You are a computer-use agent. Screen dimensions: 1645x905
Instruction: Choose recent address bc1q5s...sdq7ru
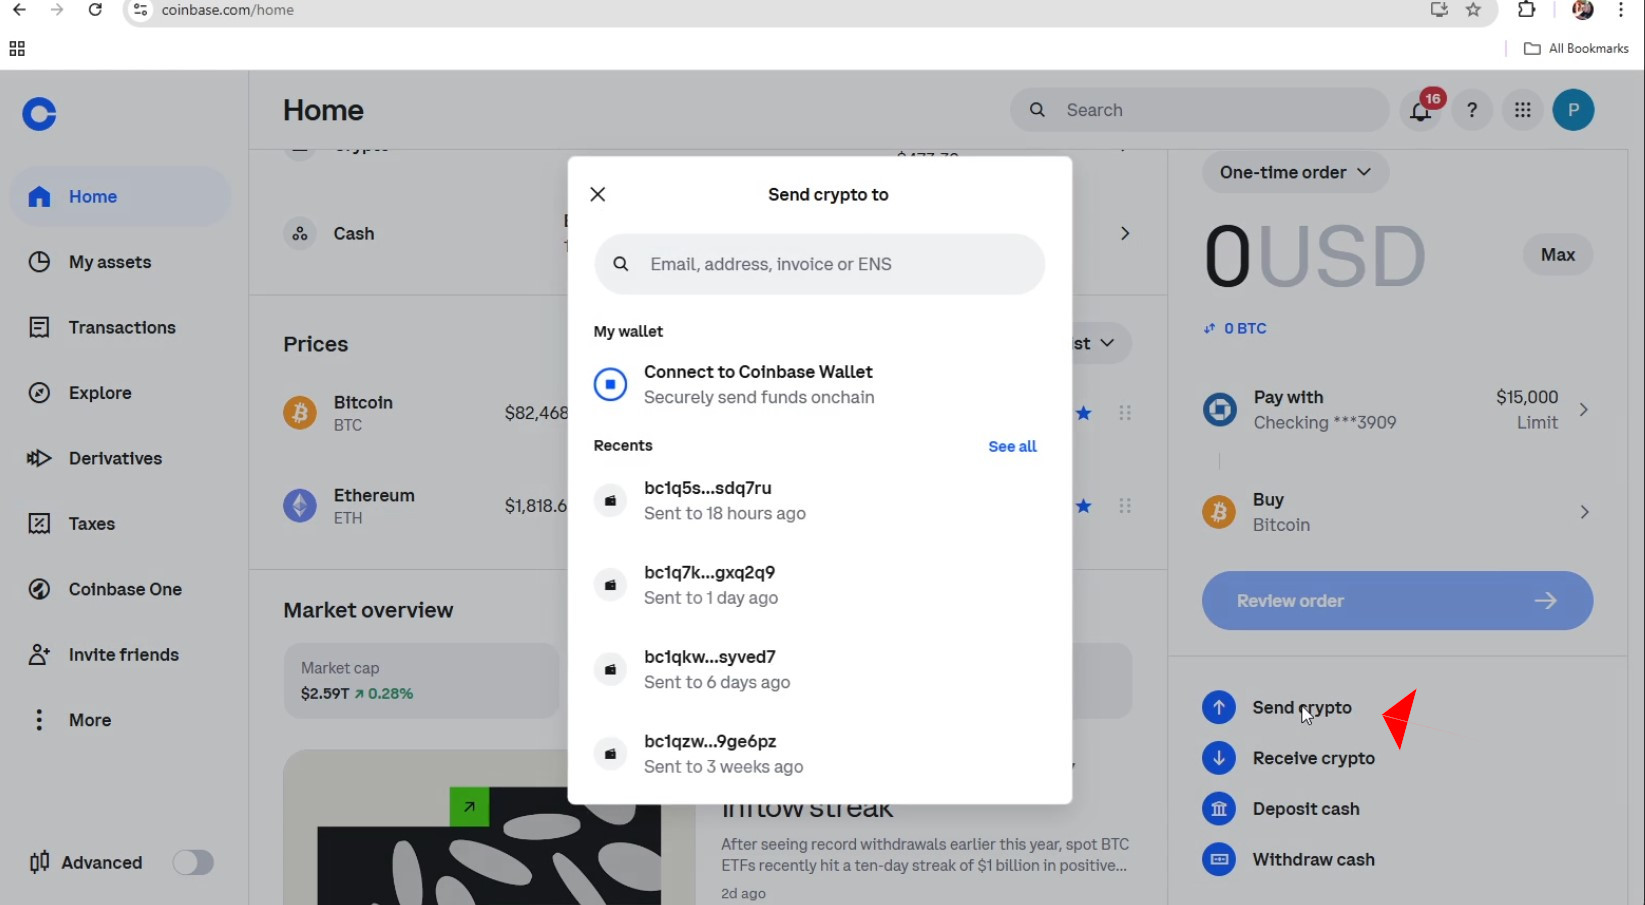pos(820,500)
